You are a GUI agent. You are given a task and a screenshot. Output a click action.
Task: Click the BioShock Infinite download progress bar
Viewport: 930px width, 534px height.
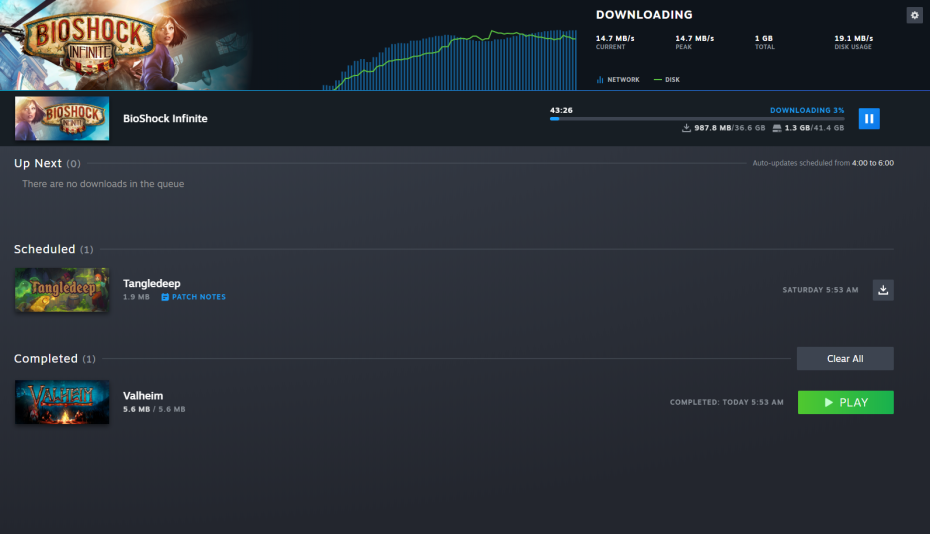coord(697,119)
